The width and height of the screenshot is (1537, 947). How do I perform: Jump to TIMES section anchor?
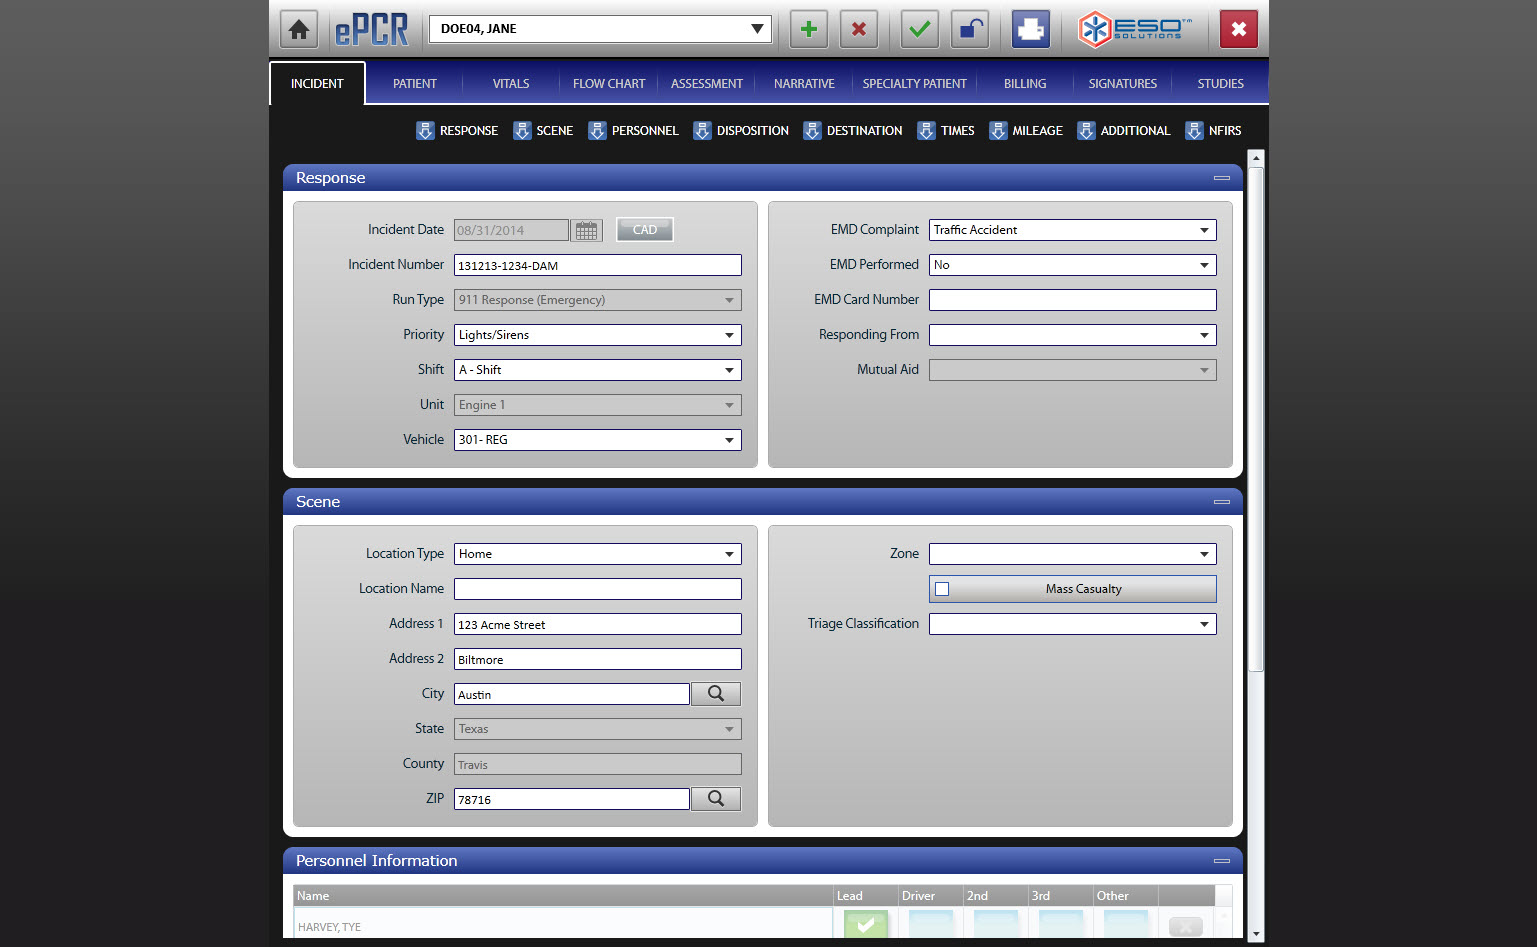pyautogui.click(x=946, y=131)
